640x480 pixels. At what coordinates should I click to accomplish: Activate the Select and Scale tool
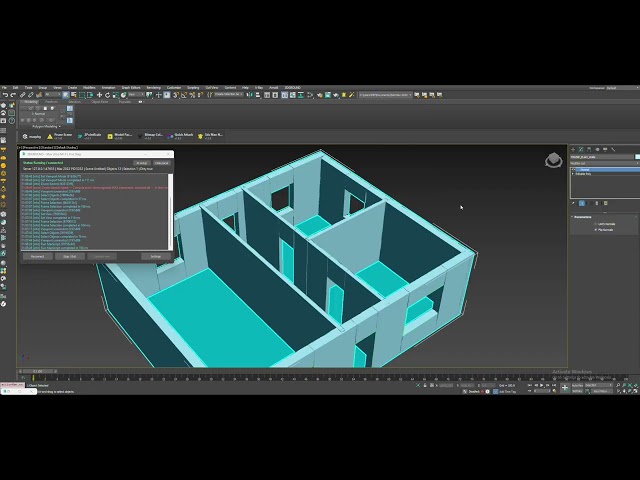pyautogui.click(x=116, y=95)
